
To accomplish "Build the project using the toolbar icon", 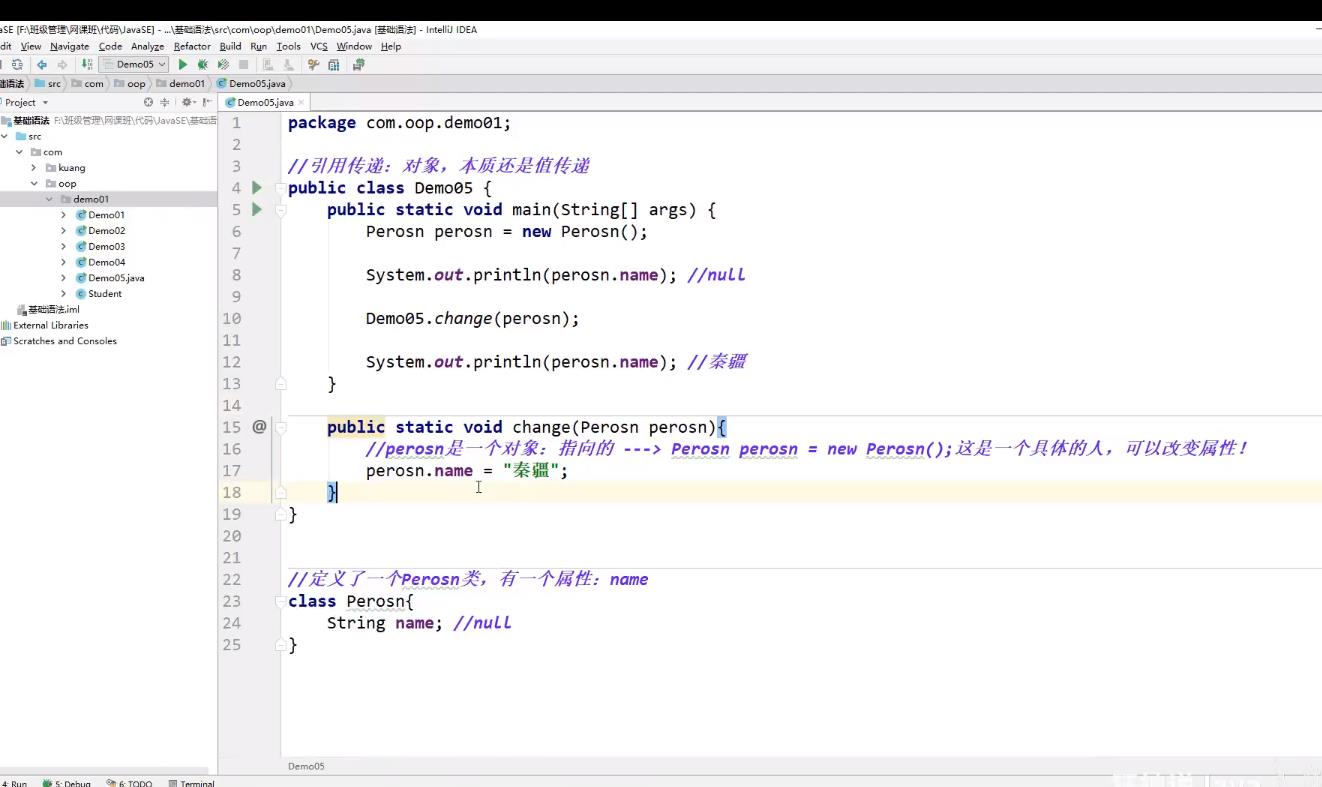I will pyautogui.click(x=87, y=64).
